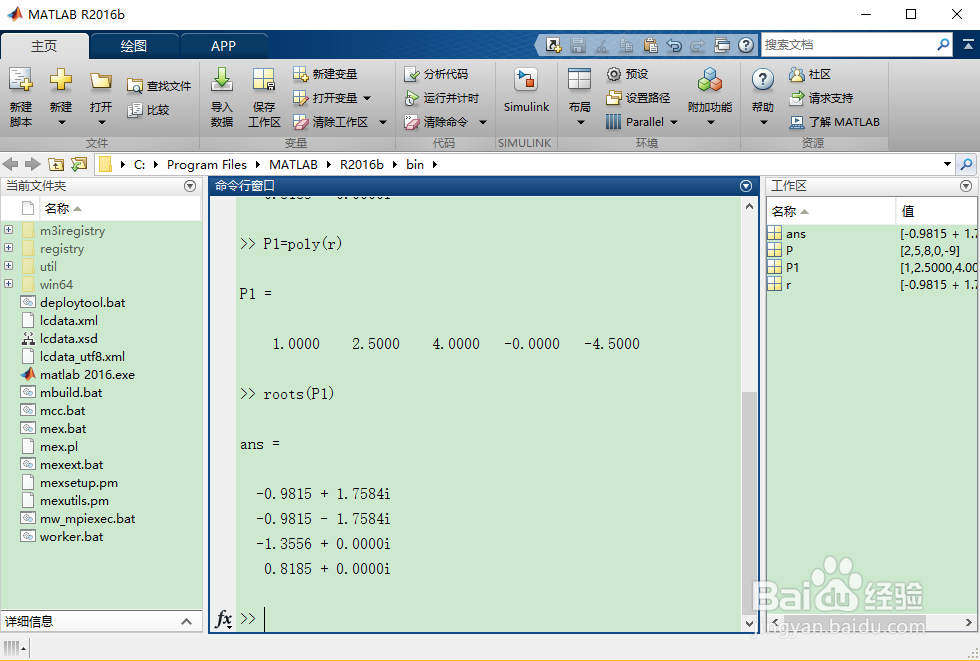Select lcdata.xsd file
The height and width of the screenshot is (661, 980).
coord(69,339)
